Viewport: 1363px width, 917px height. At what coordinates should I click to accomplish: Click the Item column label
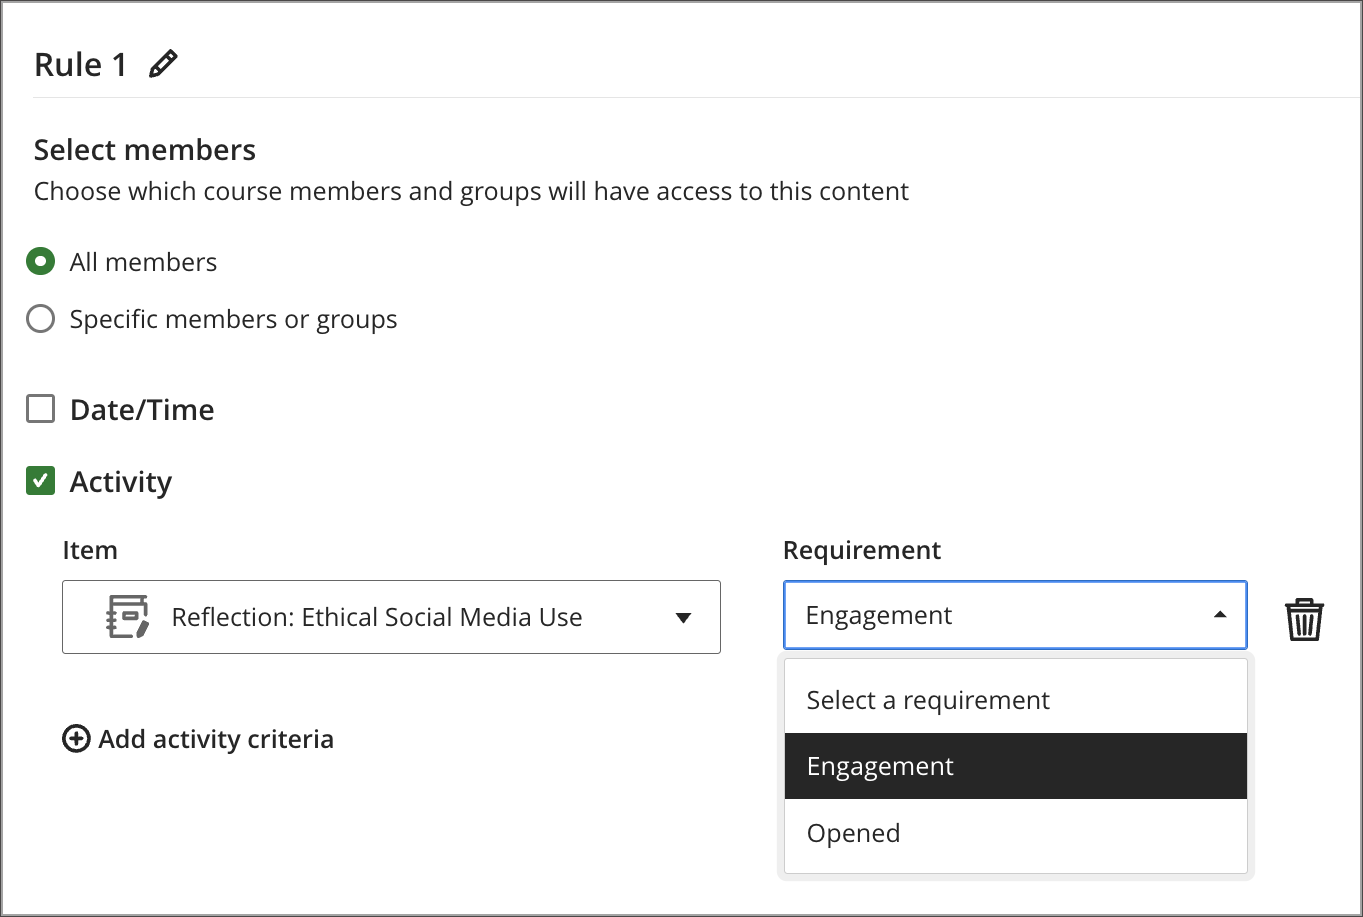tap(90, 550)
